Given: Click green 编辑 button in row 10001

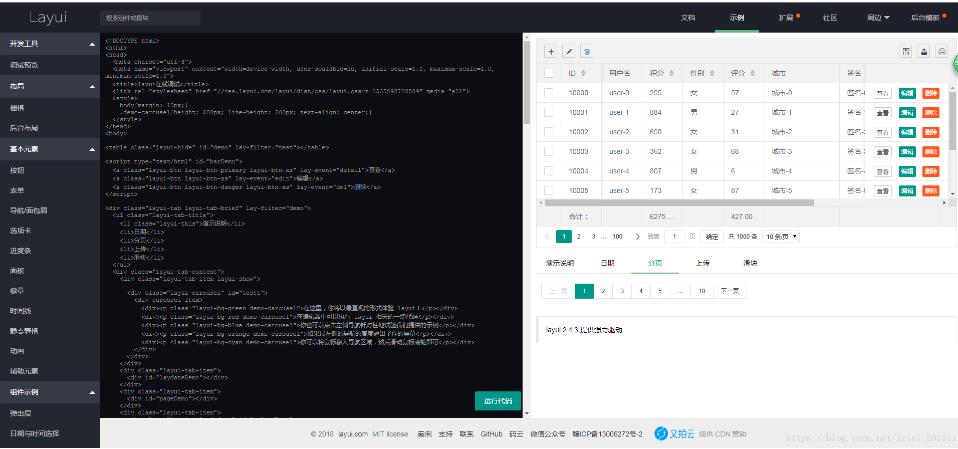Looking at the screenshot, I should coord(907,112).
